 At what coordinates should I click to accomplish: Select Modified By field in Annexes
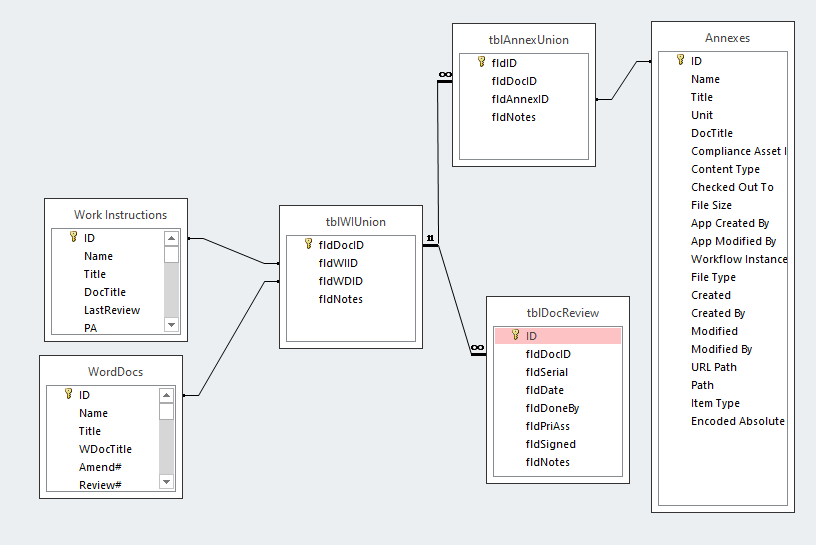pyautogui.click(x=722, y=349)
